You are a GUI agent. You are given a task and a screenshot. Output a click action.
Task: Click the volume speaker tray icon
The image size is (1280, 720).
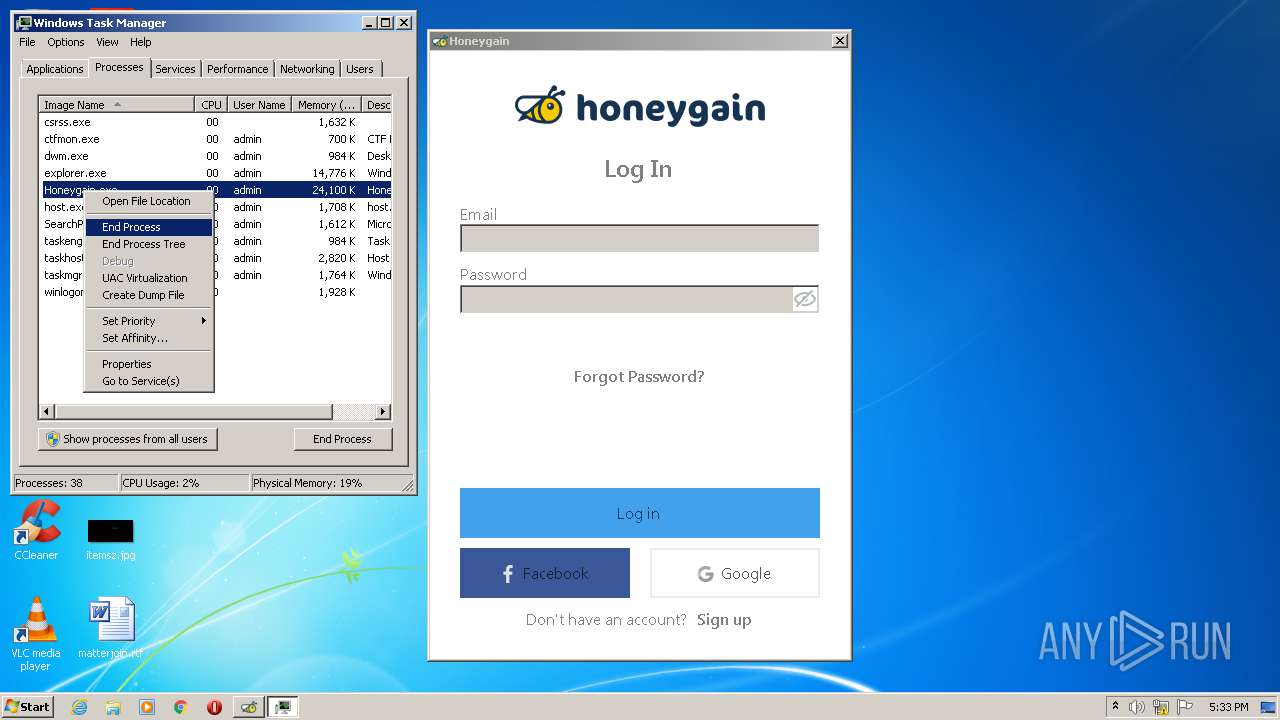[1137, 707]
